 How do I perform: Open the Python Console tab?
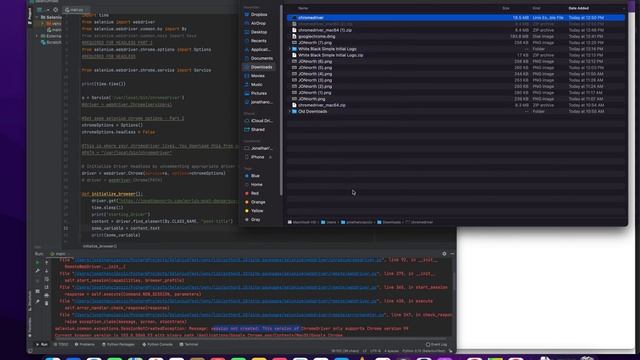point(158,344)
